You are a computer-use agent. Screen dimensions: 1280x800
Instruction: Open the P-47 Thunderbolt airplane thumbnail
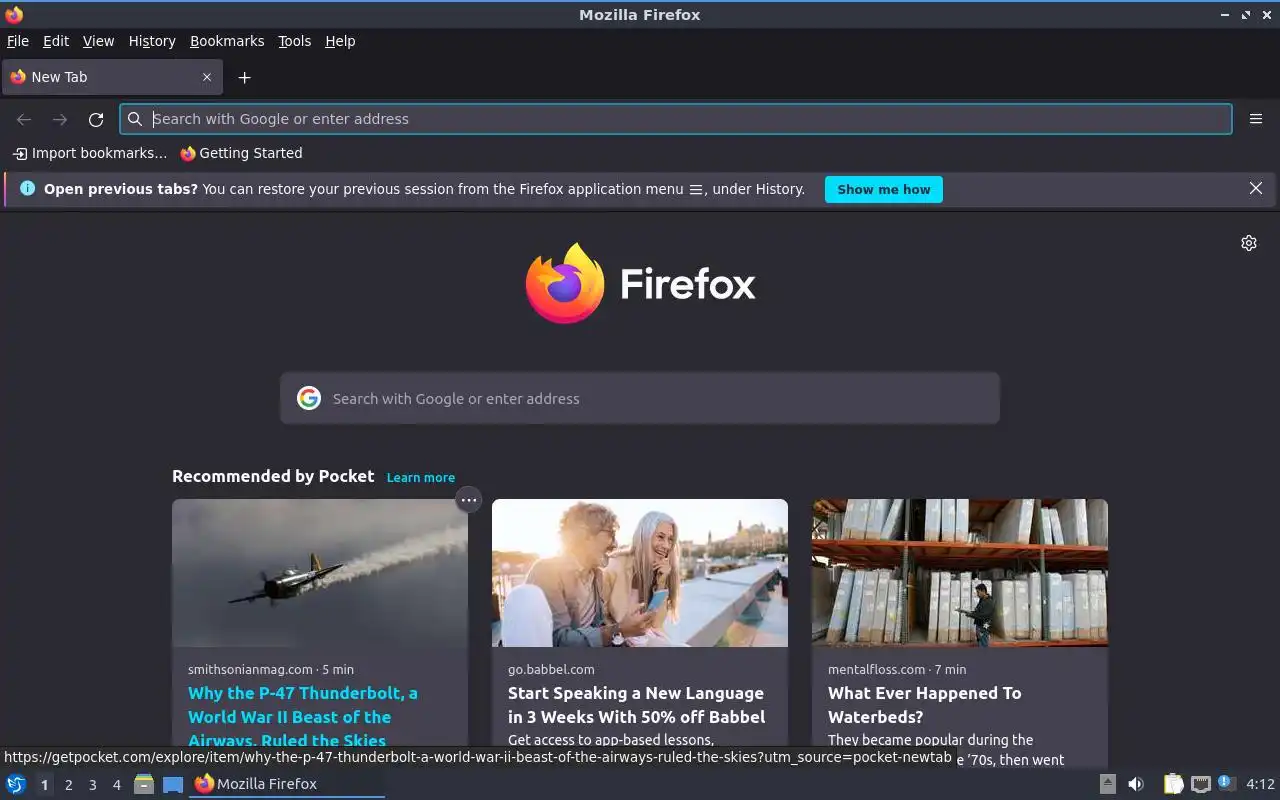coord(320,573)
